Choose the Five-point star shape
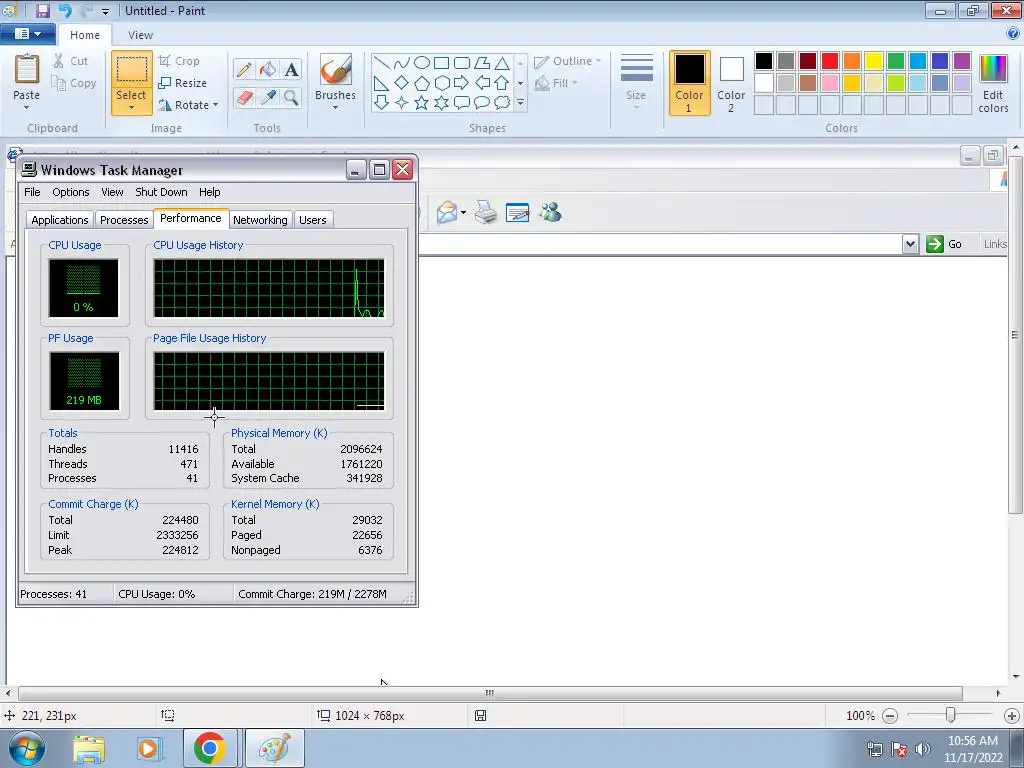 (x=422, y=103)
